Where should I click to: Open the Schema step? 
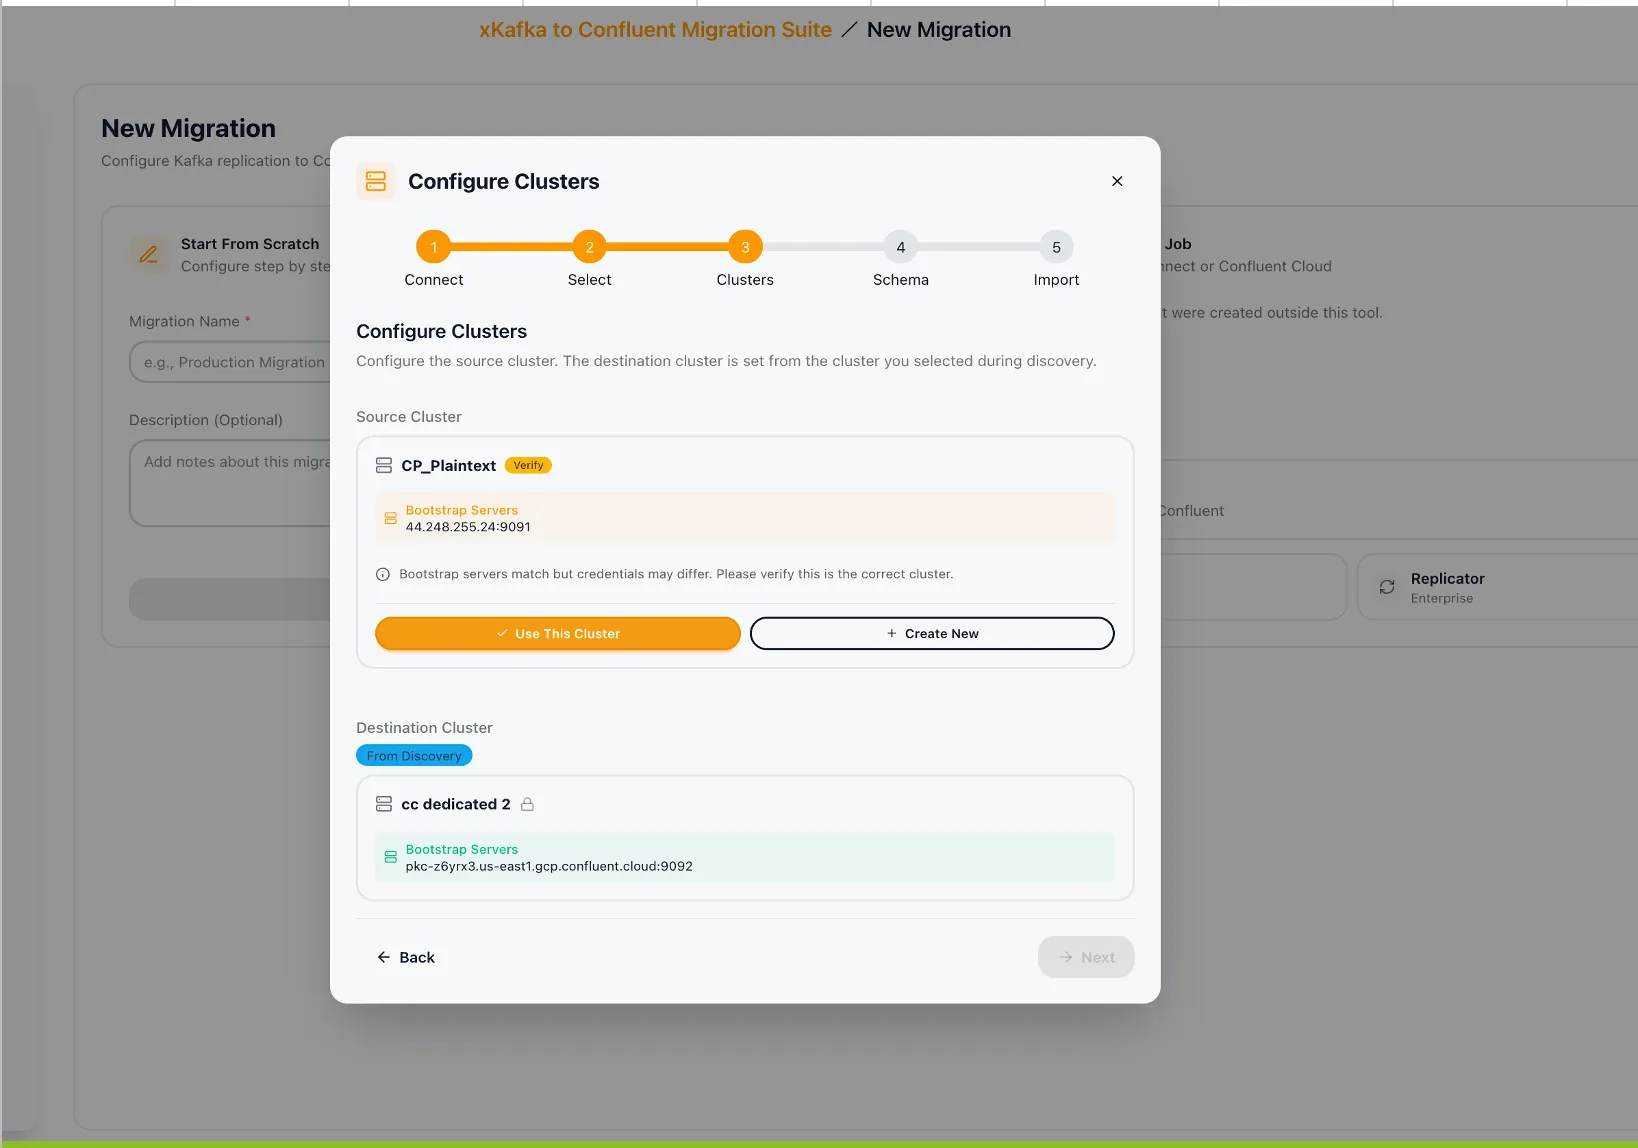click(x=900, y=247)
